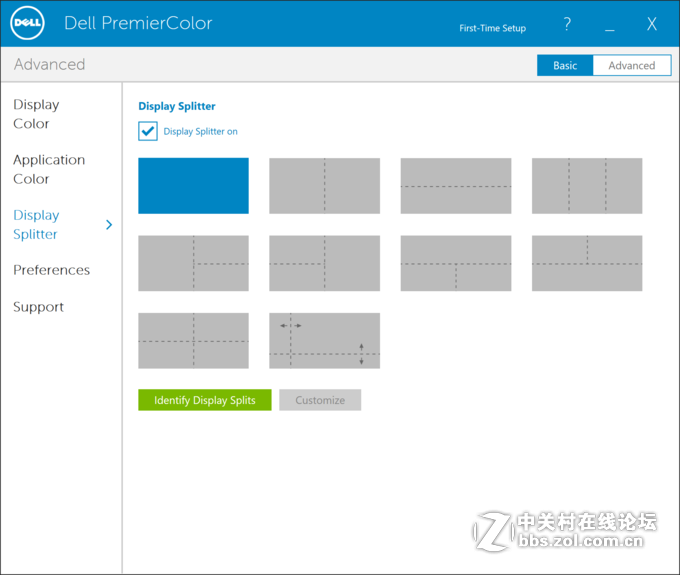Choose the adjustable custom split layout with arrows

pyautogui.click(x=324, y=341)
